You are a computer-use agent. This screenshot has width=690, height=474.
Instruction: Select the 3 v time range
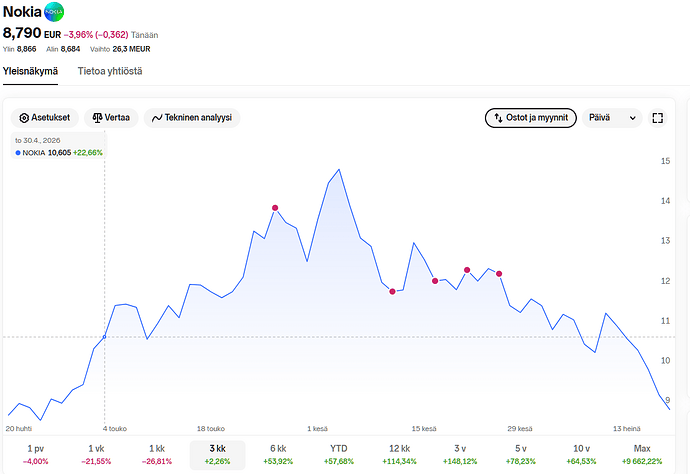click(x=460, y=455)
